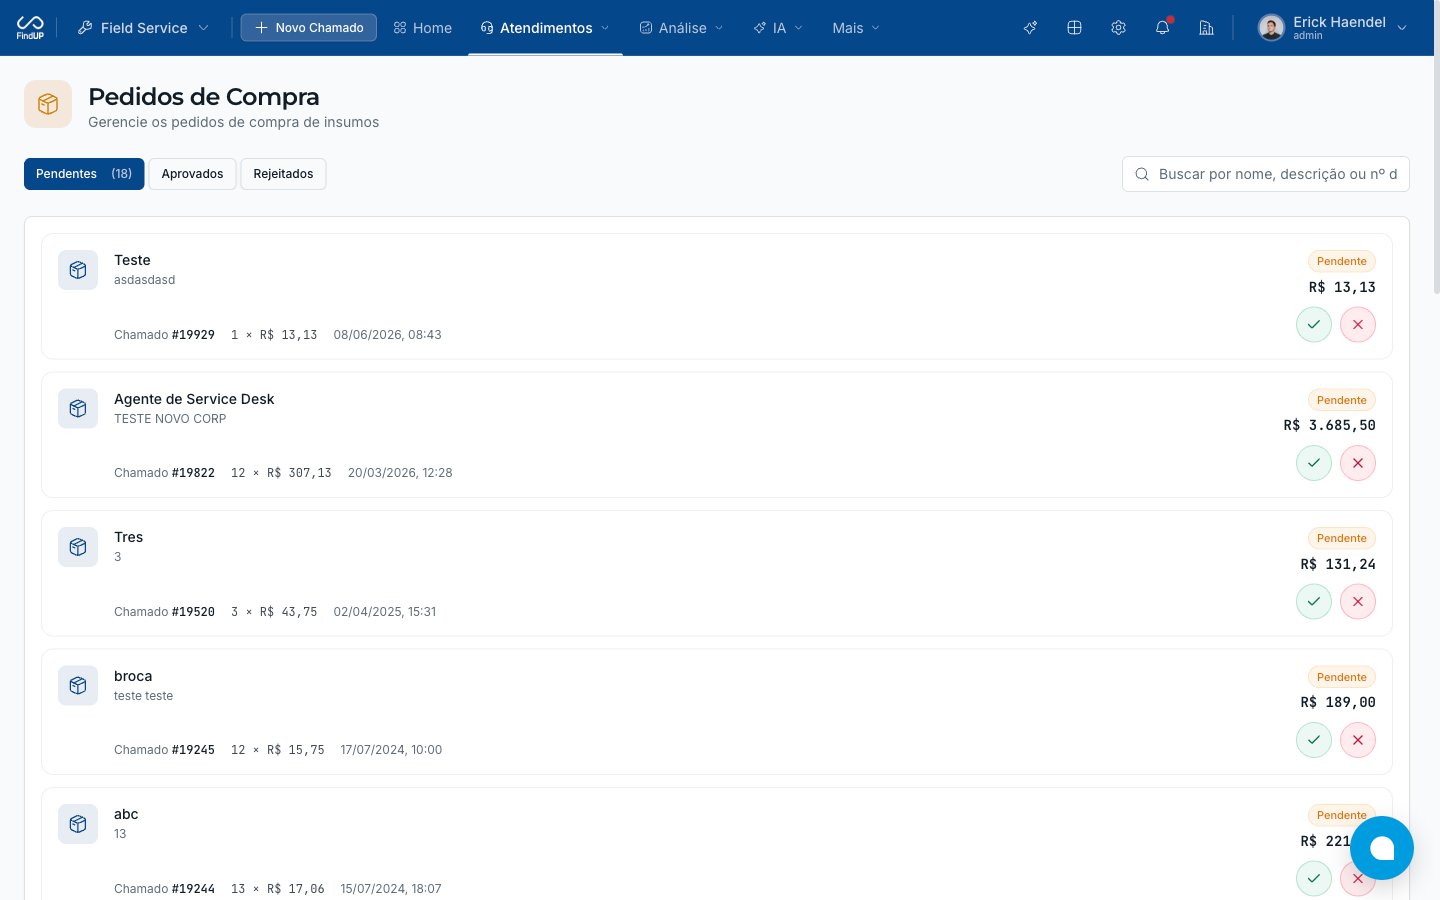Click the AI sparkle icon in header

click(x=1030, y=28)
